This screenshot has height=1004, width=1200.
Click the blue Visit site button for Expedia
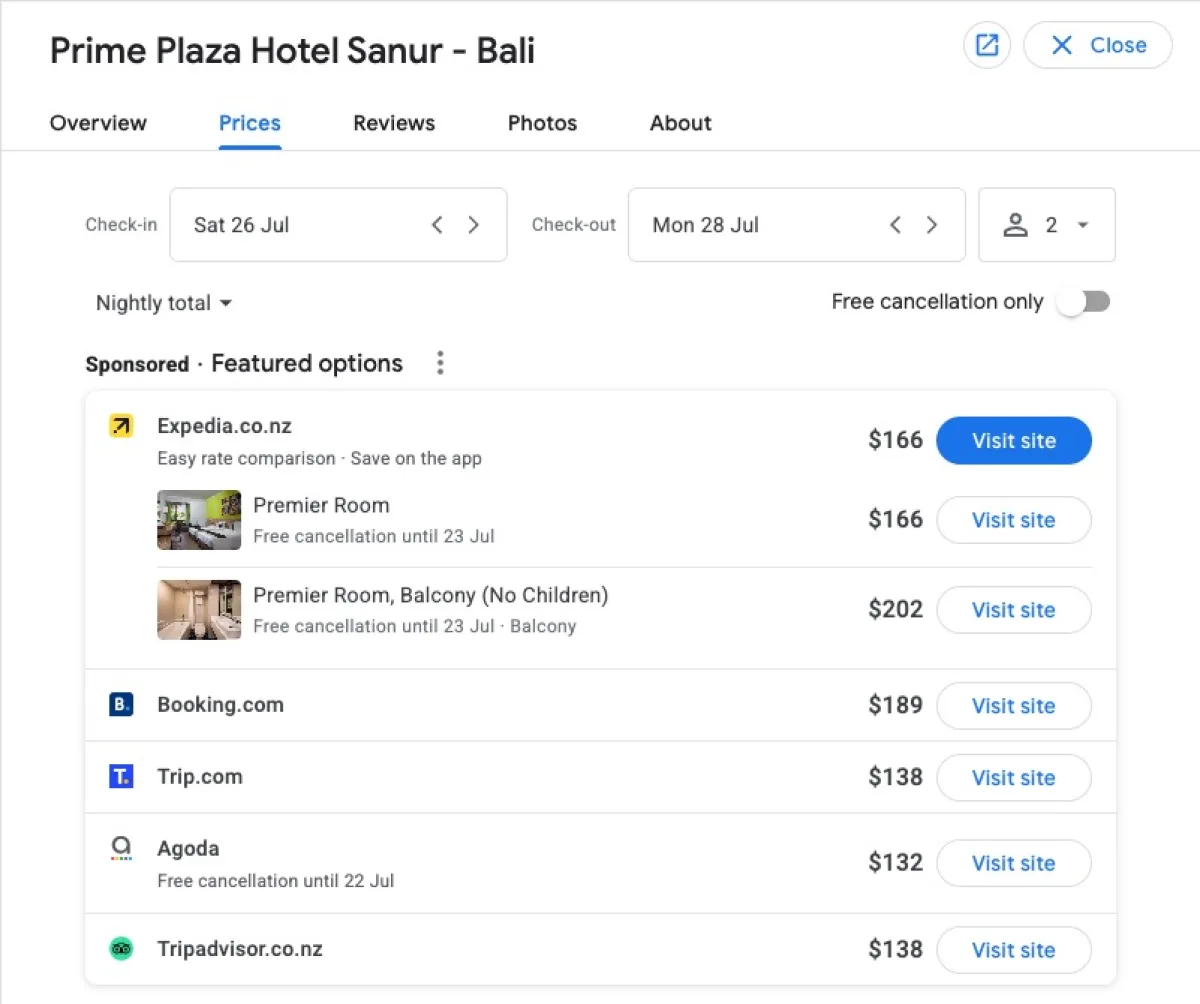[x=1013, y=440]
